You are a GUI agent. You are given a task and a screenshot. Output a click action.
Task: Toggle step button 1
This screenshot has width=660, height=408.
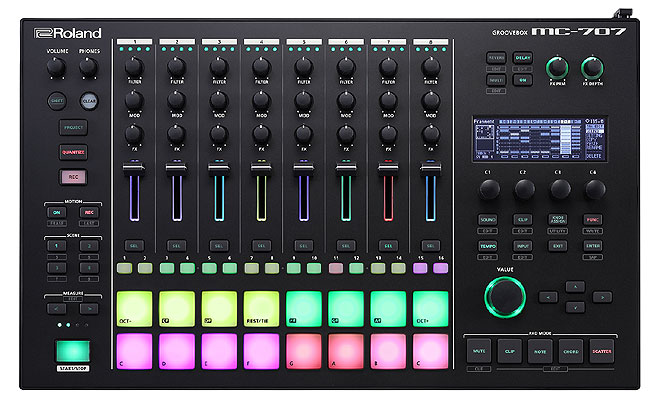(x=124, y=268)
